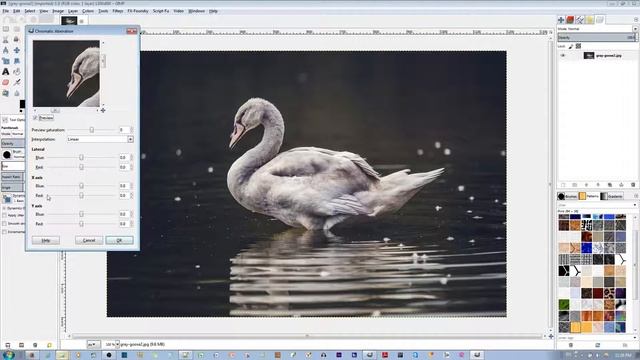
Task: Click the gray-goose2.jpg layer thumbnail
Action: click(x=589, y=56)
